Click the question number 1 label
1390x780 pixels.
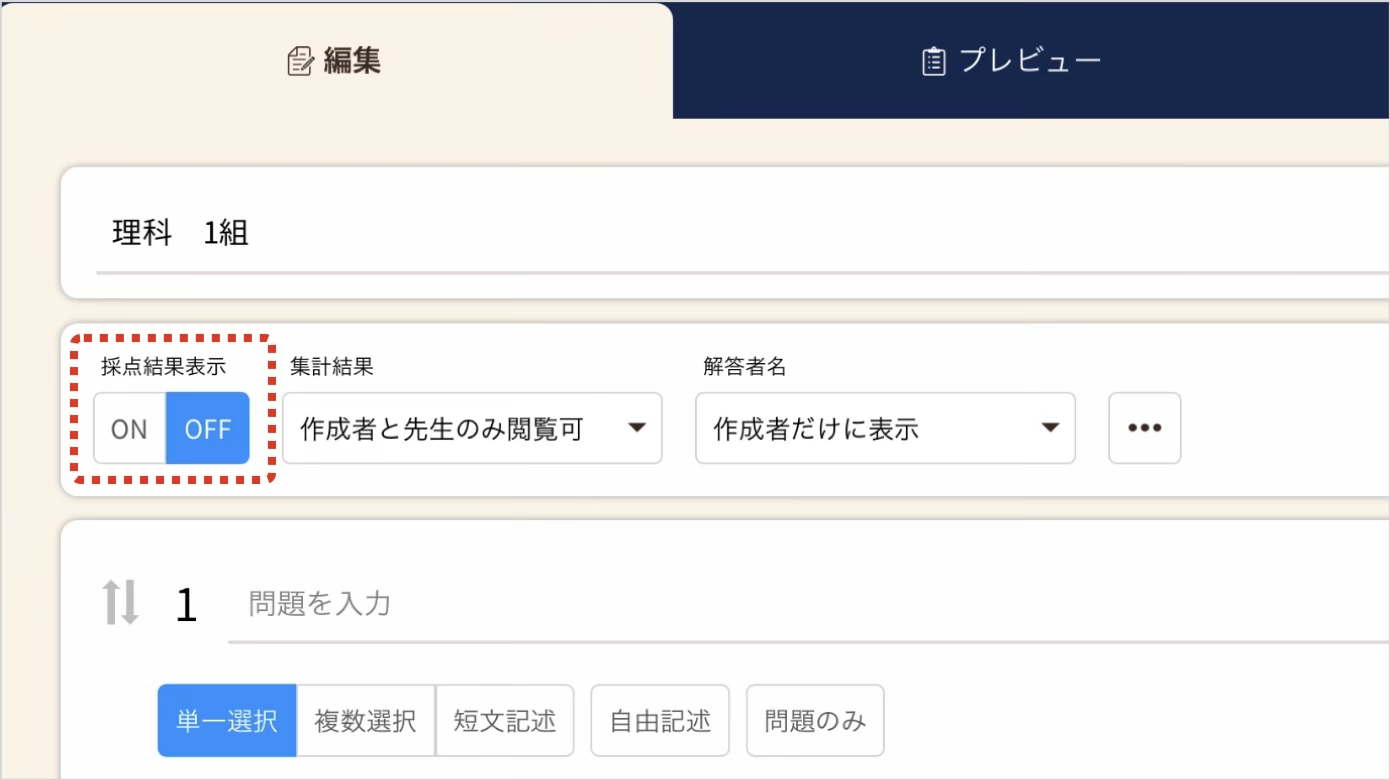click(x=186, y=606)
